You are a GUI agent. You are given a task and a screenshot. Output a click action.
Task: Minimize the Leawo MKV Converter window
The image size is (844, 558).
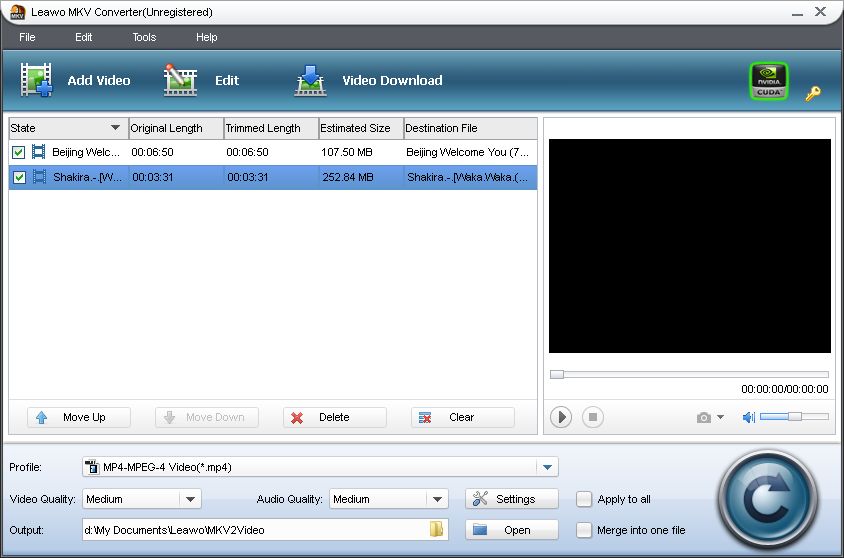[x=797, y=13]
